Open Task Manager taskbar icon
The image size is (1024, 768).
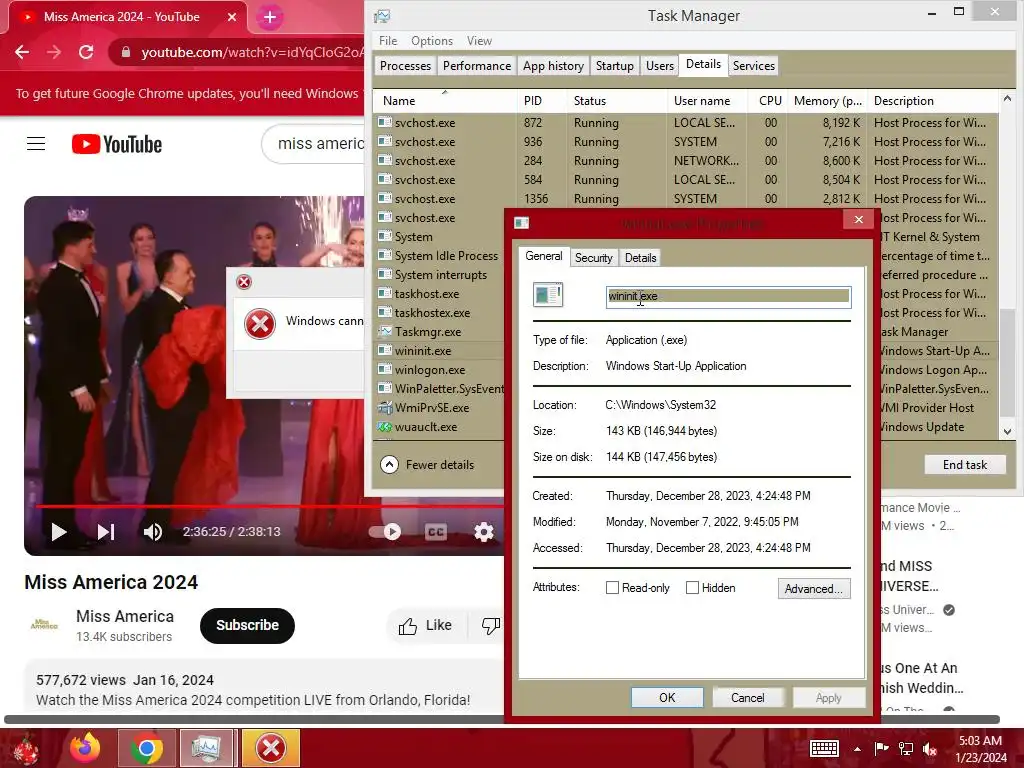coord(208,748)
